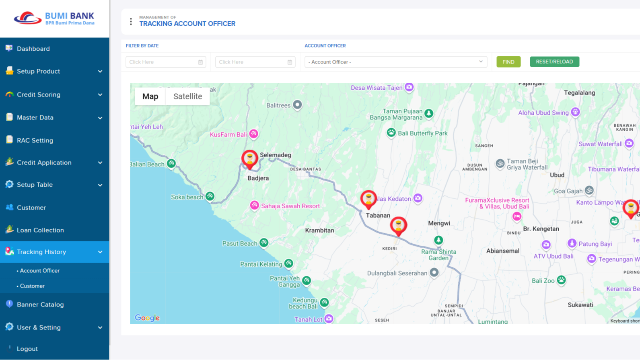This screenshot has height=360, width=640.
Task: Click the RESET/RELOAD button
Action: [554, 62]
